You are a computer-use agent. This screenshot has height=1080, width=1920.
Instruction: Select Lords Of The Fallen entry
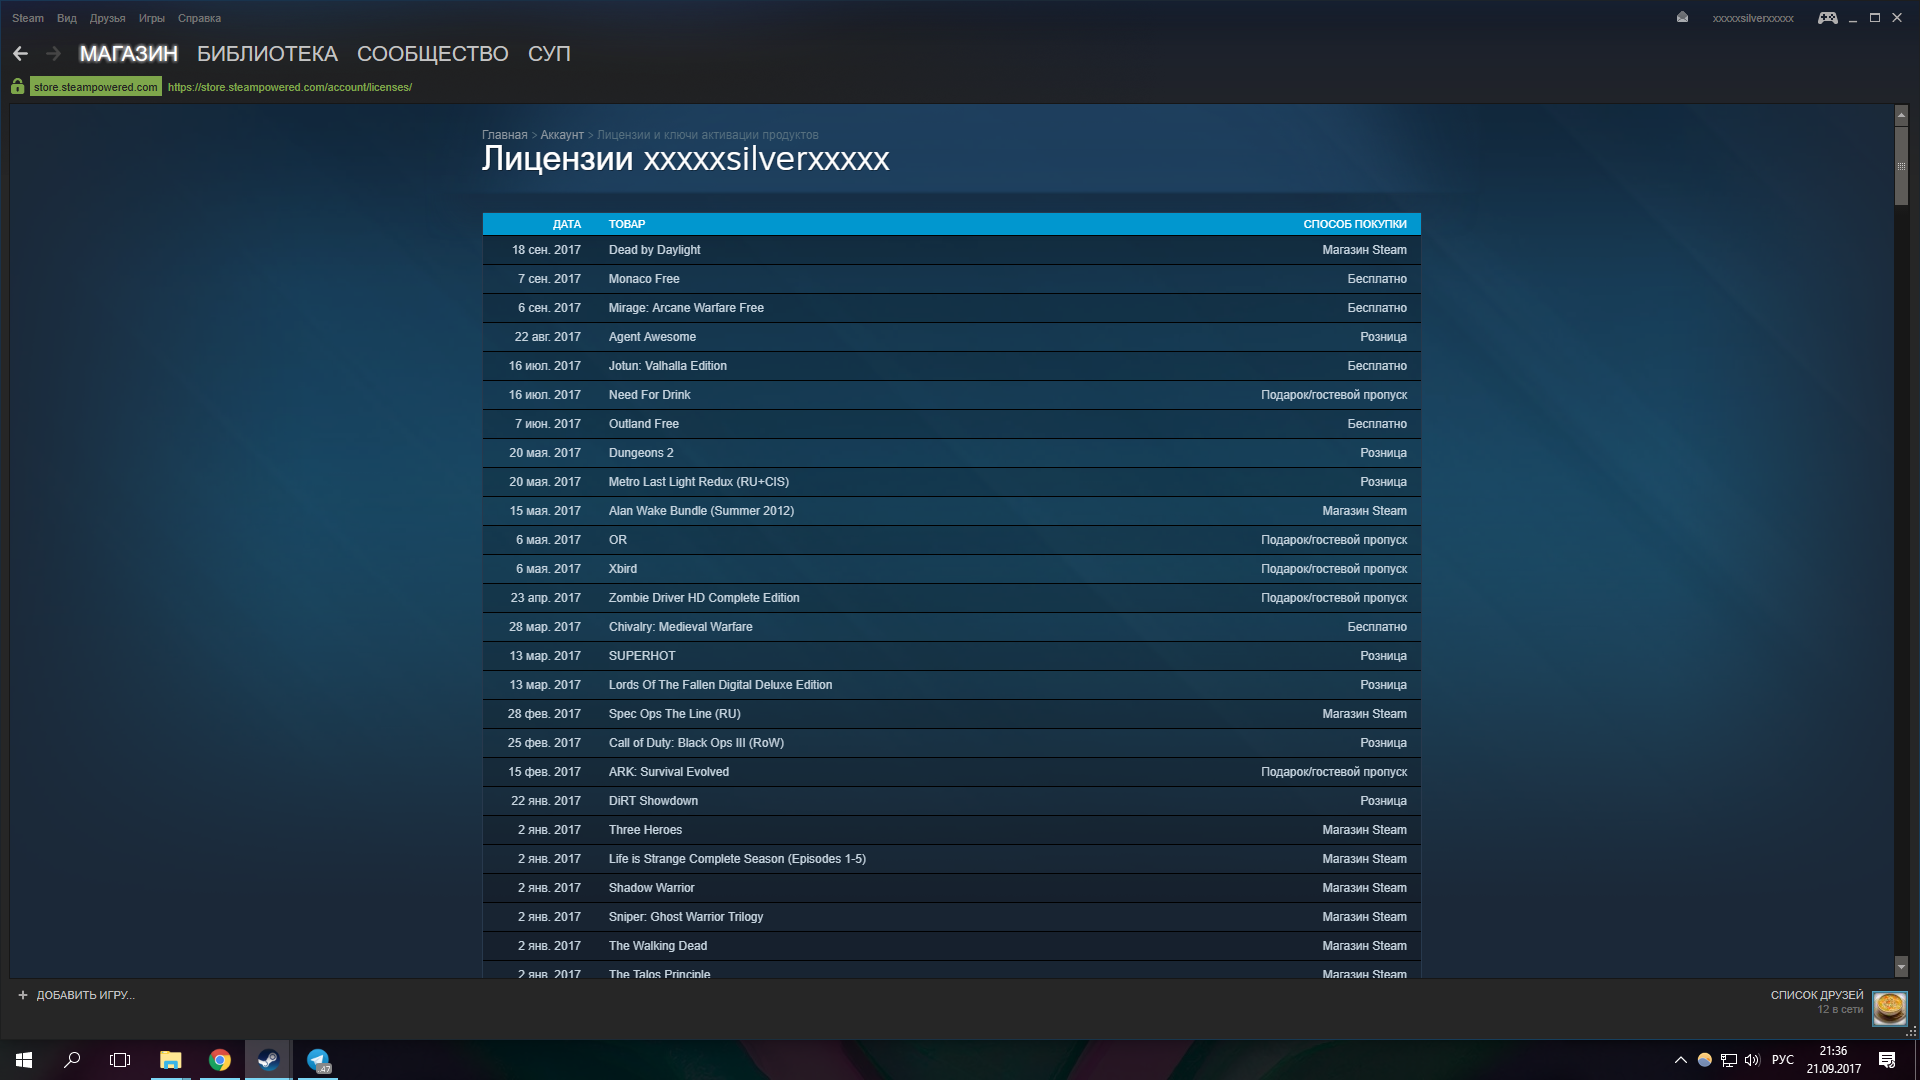[951, 685]
